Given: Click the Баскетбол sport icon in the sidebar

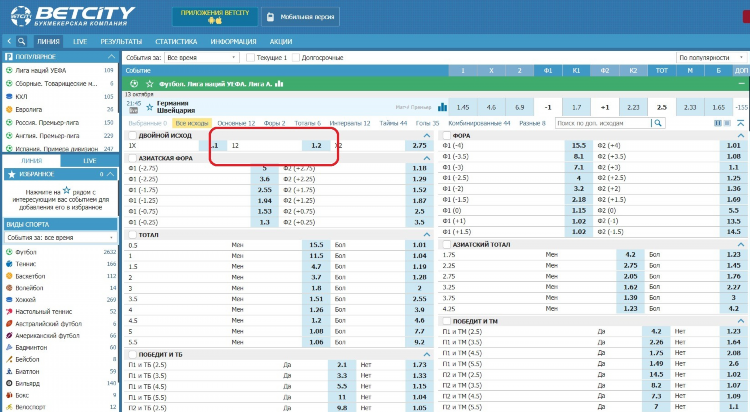Looking at the screenshot, I should click(9, 276).
